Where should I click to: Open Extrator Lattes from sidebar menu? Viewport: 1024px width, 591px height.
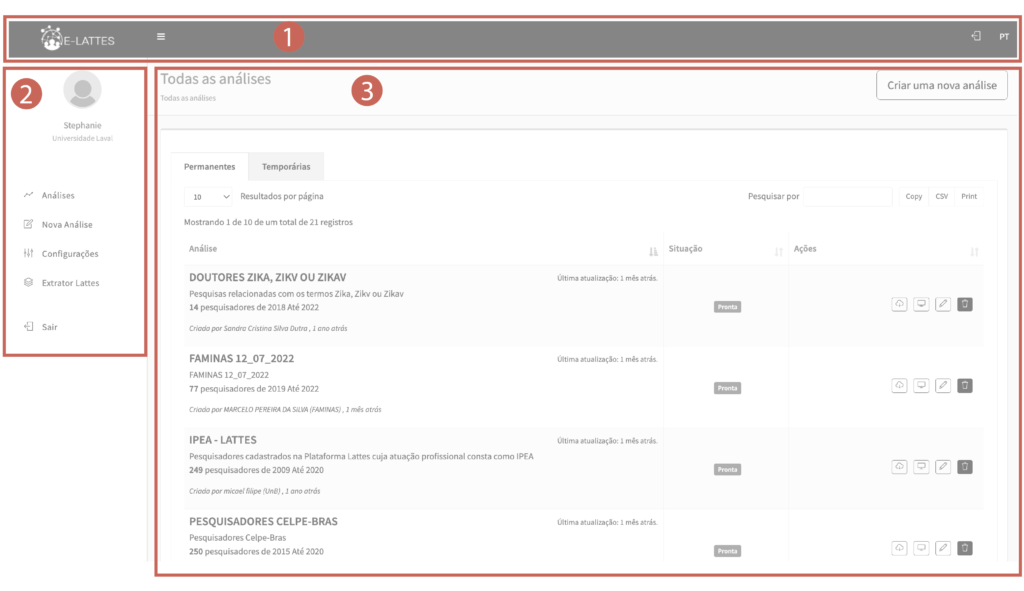pos(70,283)
